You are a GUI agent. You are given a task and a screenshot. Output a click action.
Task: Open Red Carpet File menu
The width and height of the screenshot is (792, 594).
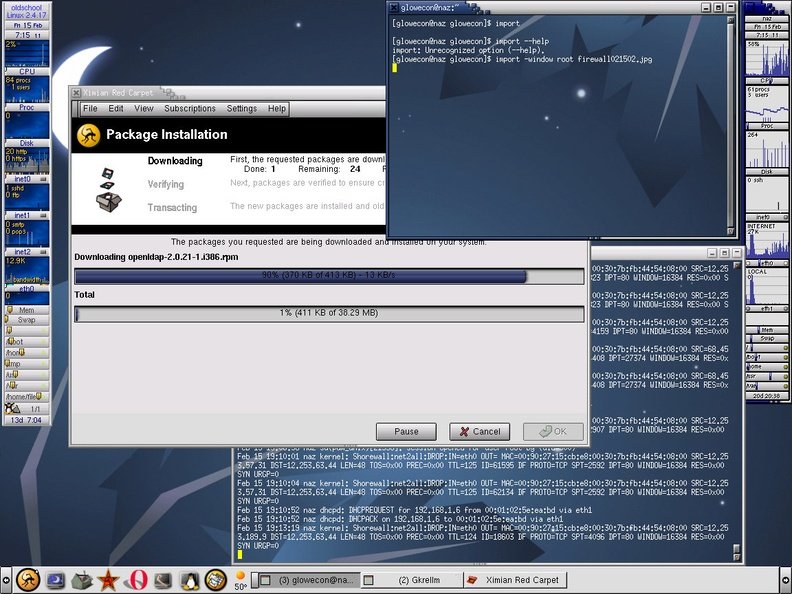pos(90,109)
